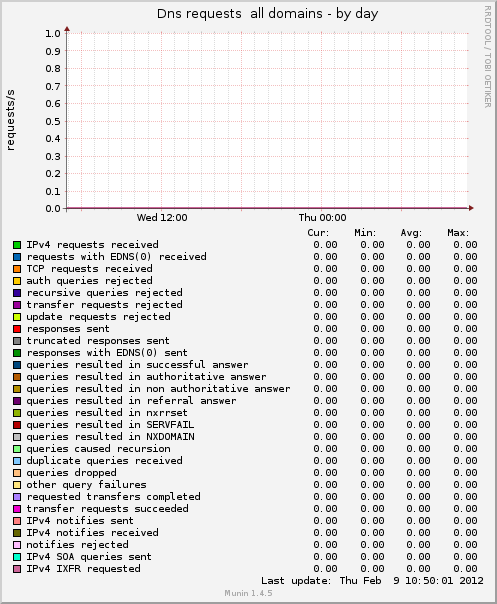Click the Cur value for IPv4 requests received
The height and width of the screenshot is (604, 497).
[325, 245]
